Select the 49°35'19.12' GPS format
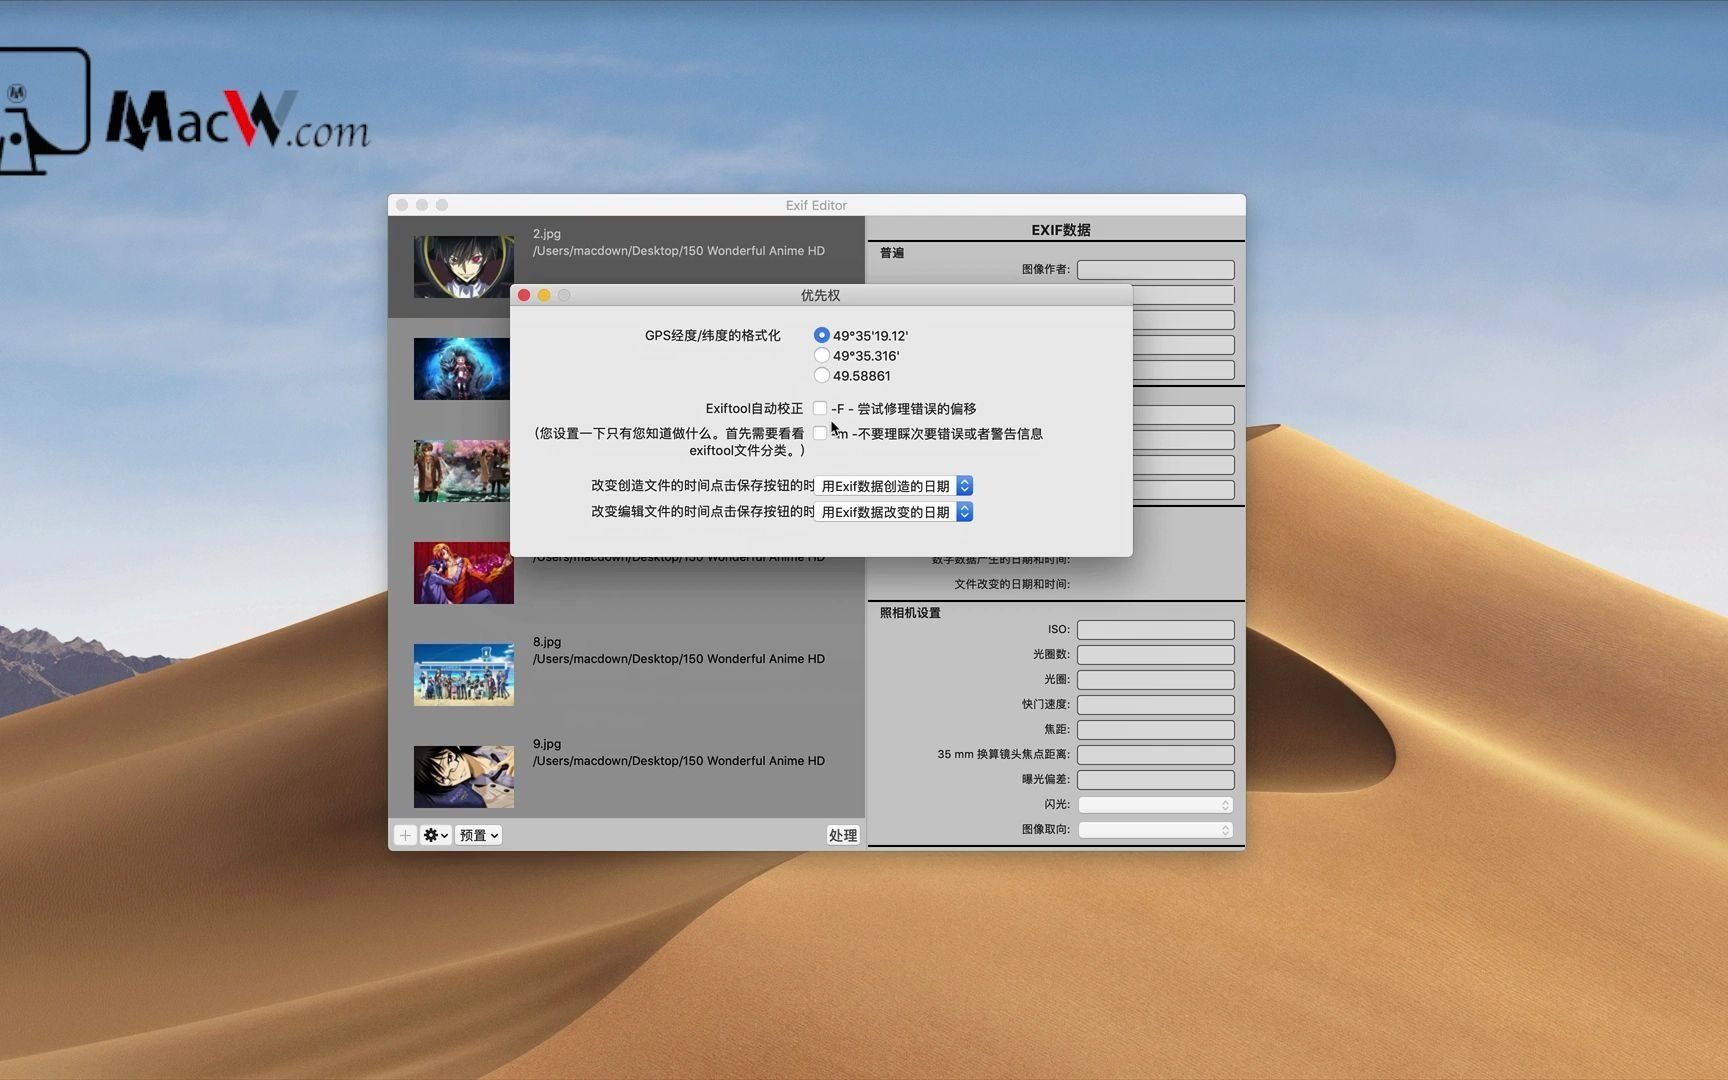This screenshot has width=1728, height=1080. point(821,335)
